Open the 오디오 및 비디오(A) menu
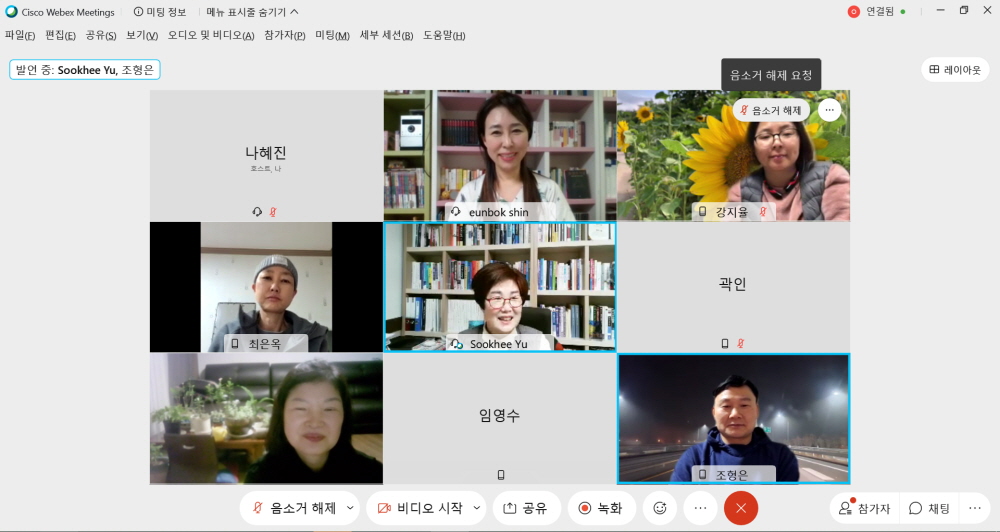 [211, 36]
